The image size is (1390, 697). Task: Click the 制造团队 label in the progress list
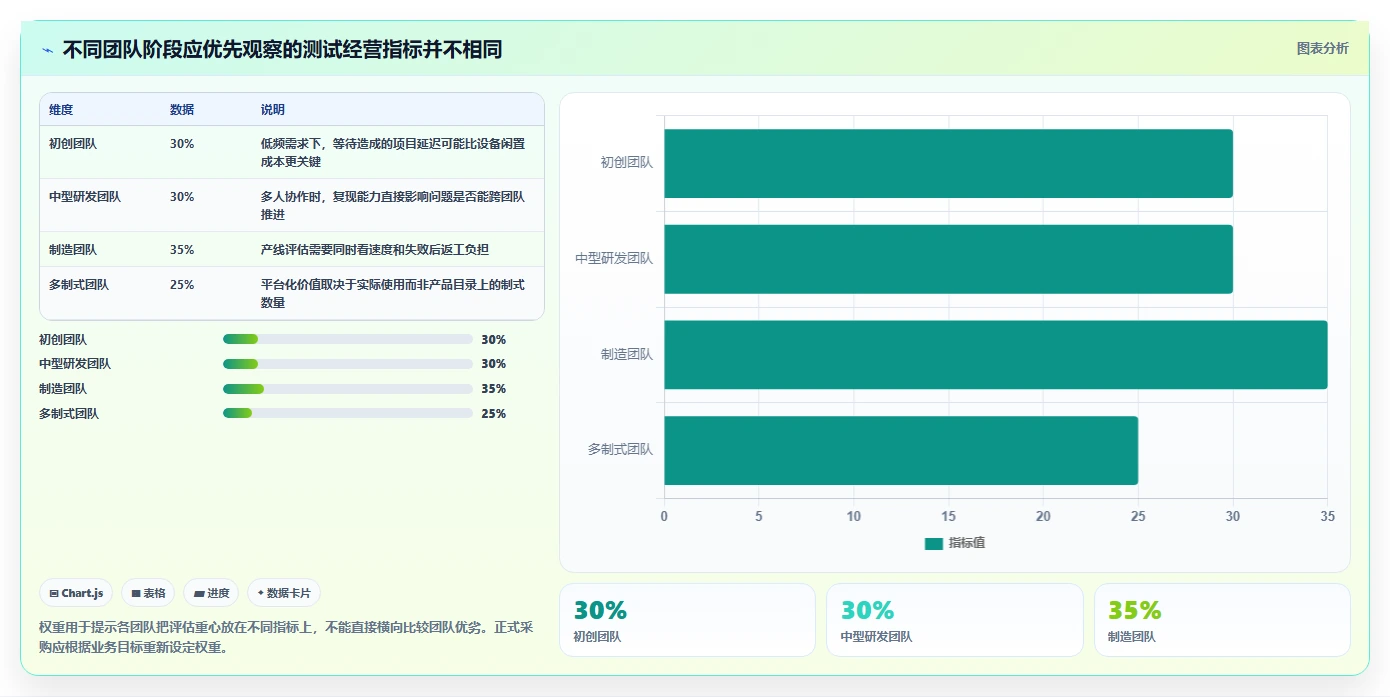tap(63, 389)
